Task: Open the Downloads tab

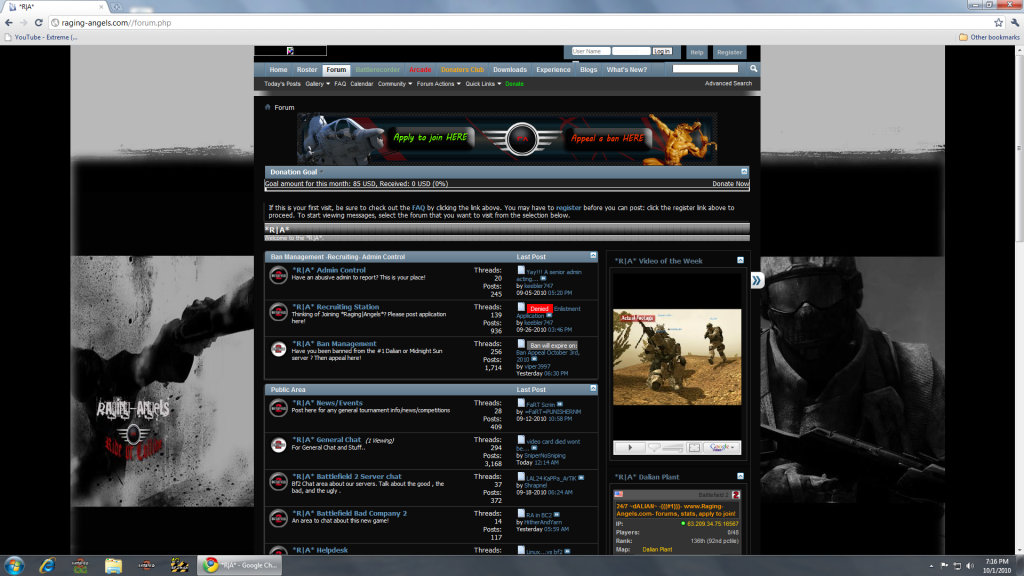Action: pyautogui.click(x=510, y=69)
